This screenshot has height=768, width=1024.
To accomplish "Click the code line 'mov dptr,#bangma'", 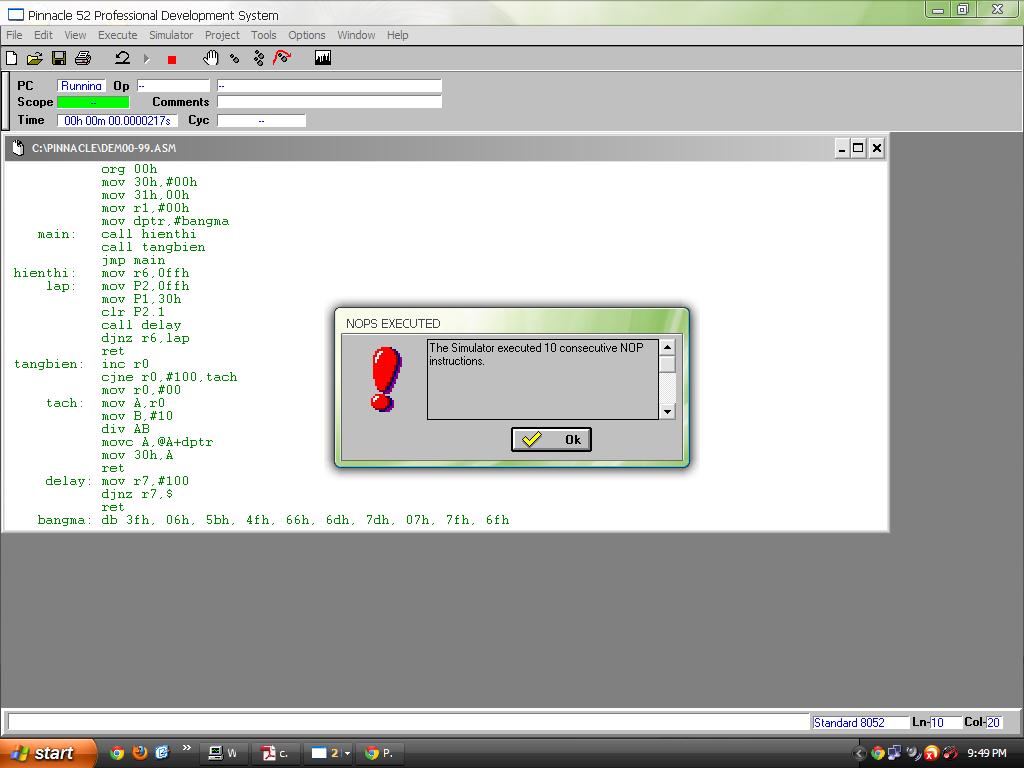I will click(x=165, y=221).
